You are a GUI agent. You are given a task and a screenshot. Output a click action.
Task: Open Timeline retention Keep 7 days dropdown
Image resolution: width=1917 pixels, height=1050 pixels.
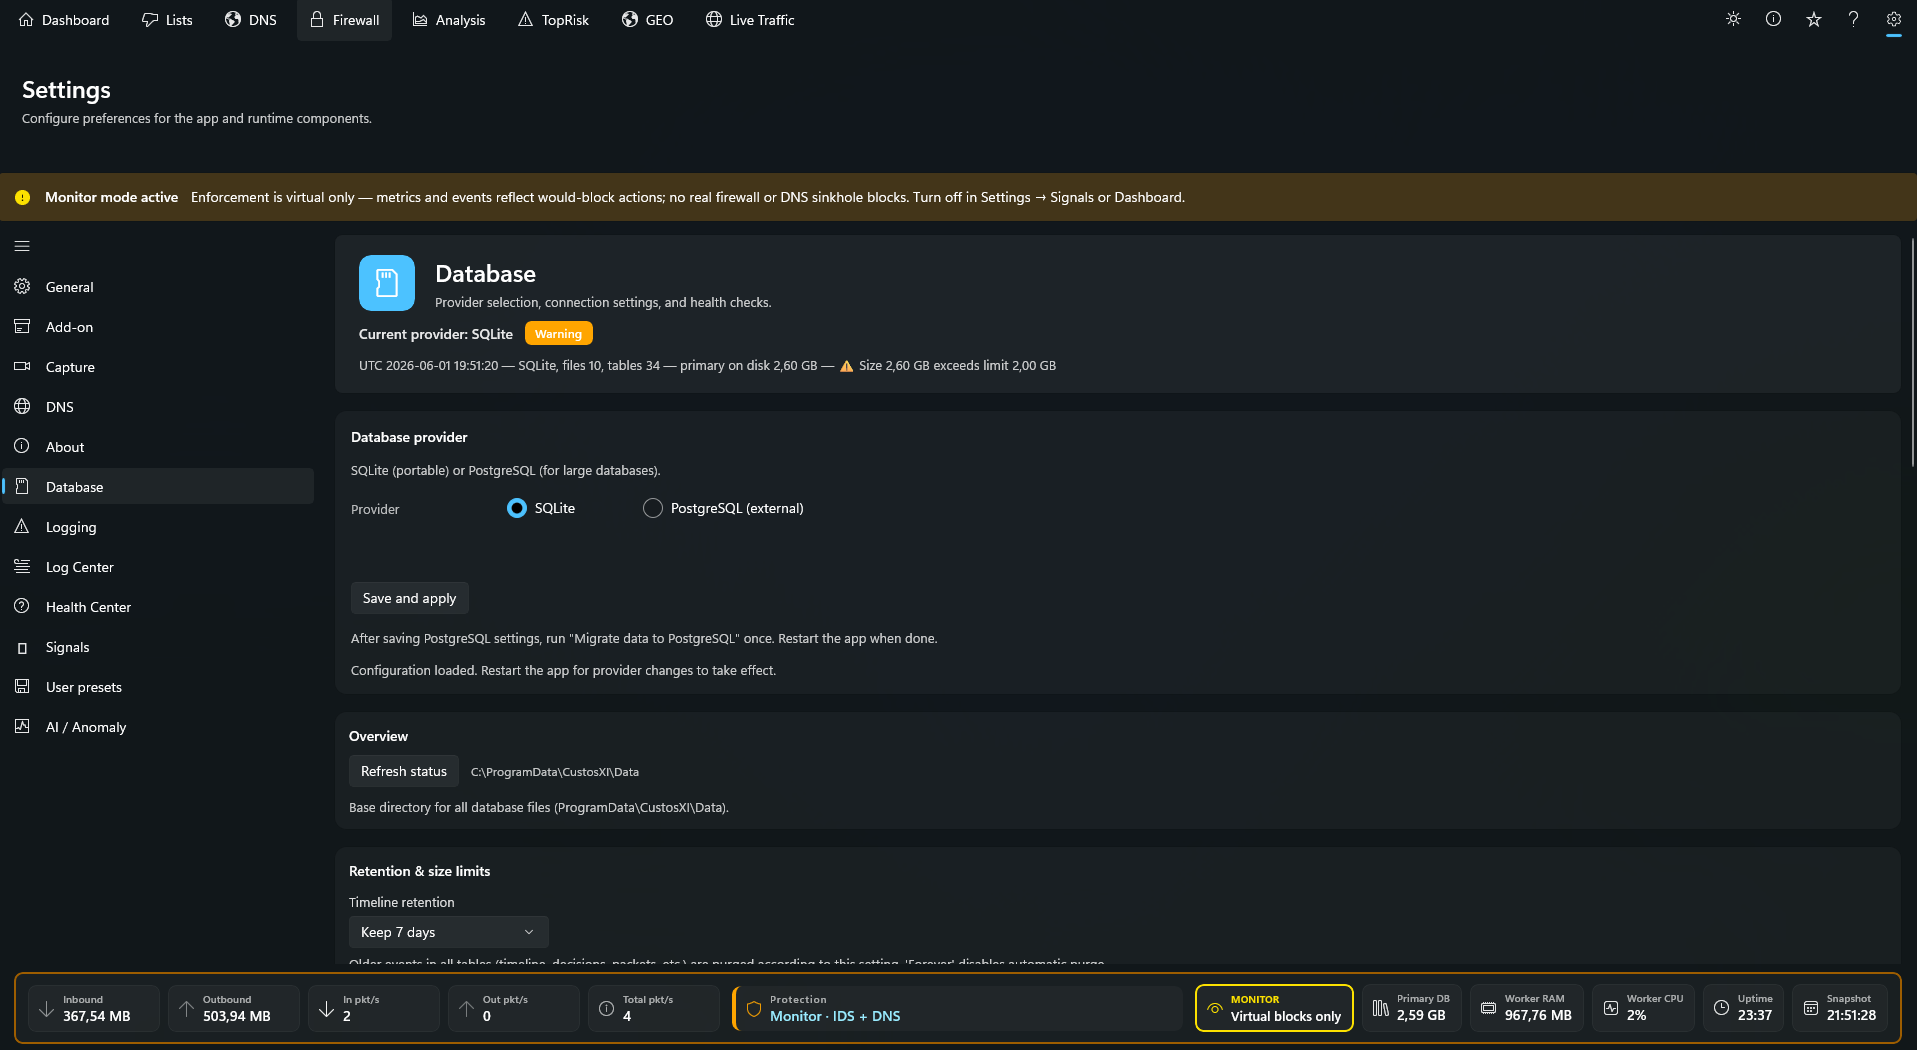tap(448, 932)
